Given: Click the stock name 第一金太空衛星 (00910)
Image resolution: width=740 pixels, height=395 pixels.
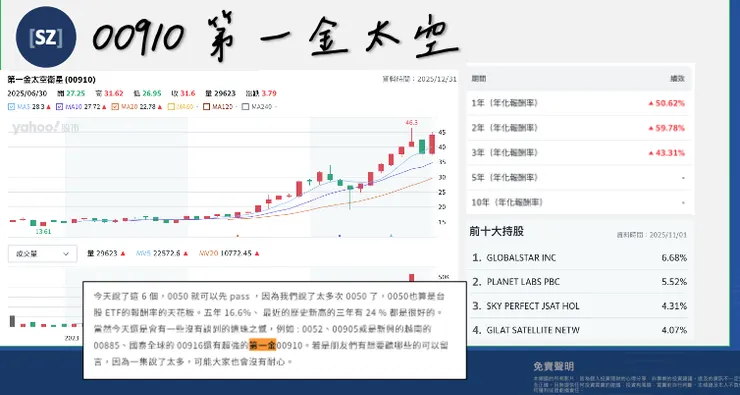Looking at the screenshot, I should click(x=51, y=80).
